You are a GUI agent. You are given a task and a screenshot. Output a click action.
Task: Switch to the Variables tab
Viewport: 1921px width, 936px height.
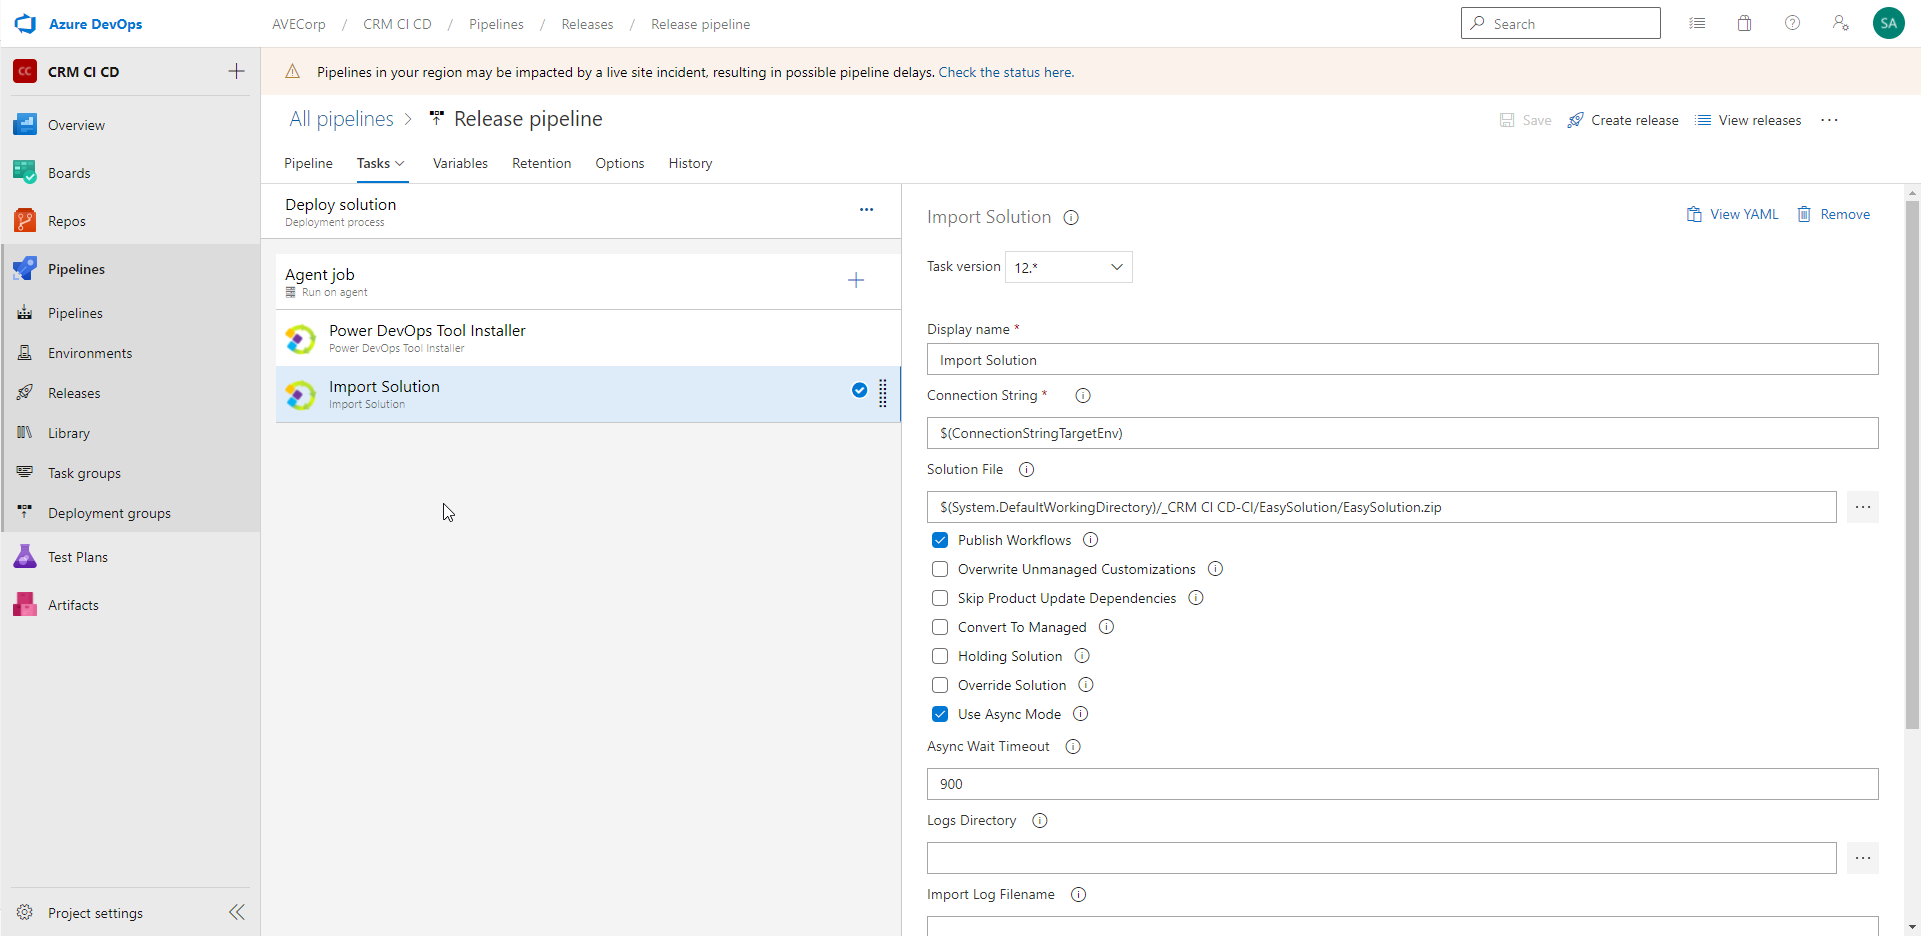coord(460,163)
